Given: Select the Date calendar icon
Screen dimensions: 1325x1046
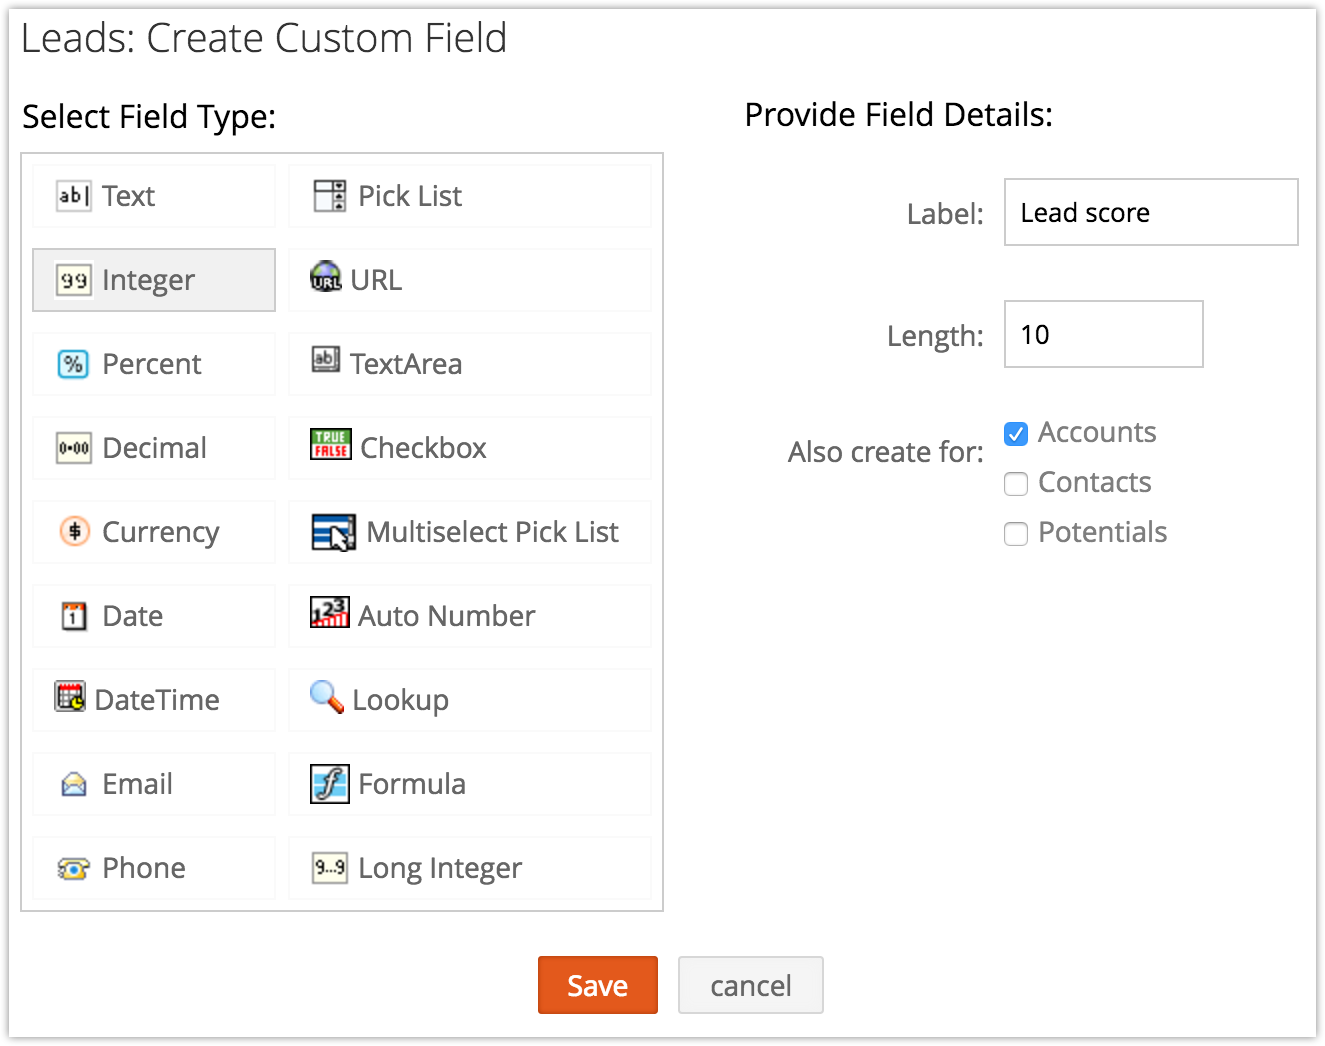Looking at the screenshot, I should coord(74,616).
